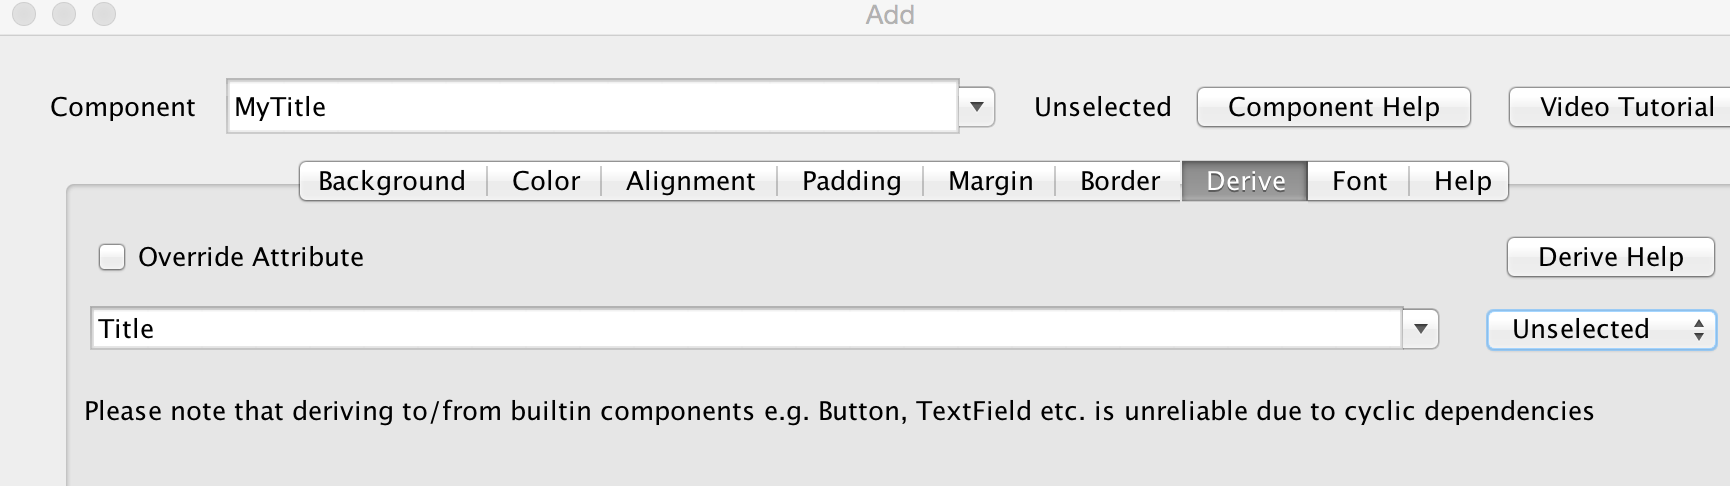Minimize the Add dialog window

coord(64,14)
